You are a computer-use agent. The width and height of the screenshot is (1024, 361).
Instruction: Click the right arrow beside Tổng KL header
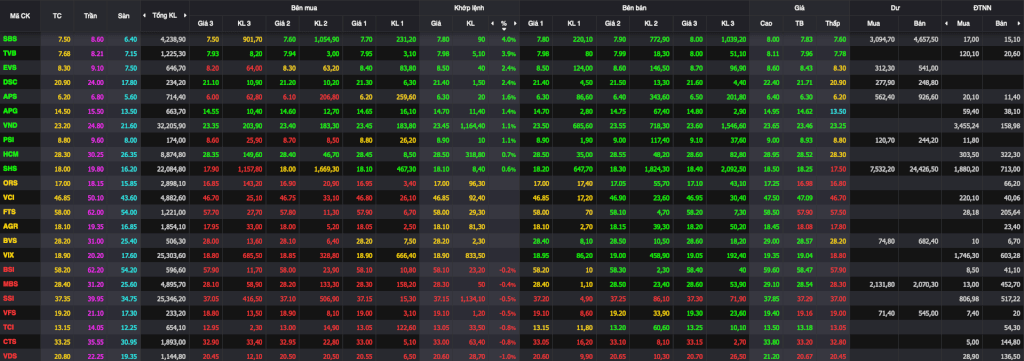click(184, 14)
